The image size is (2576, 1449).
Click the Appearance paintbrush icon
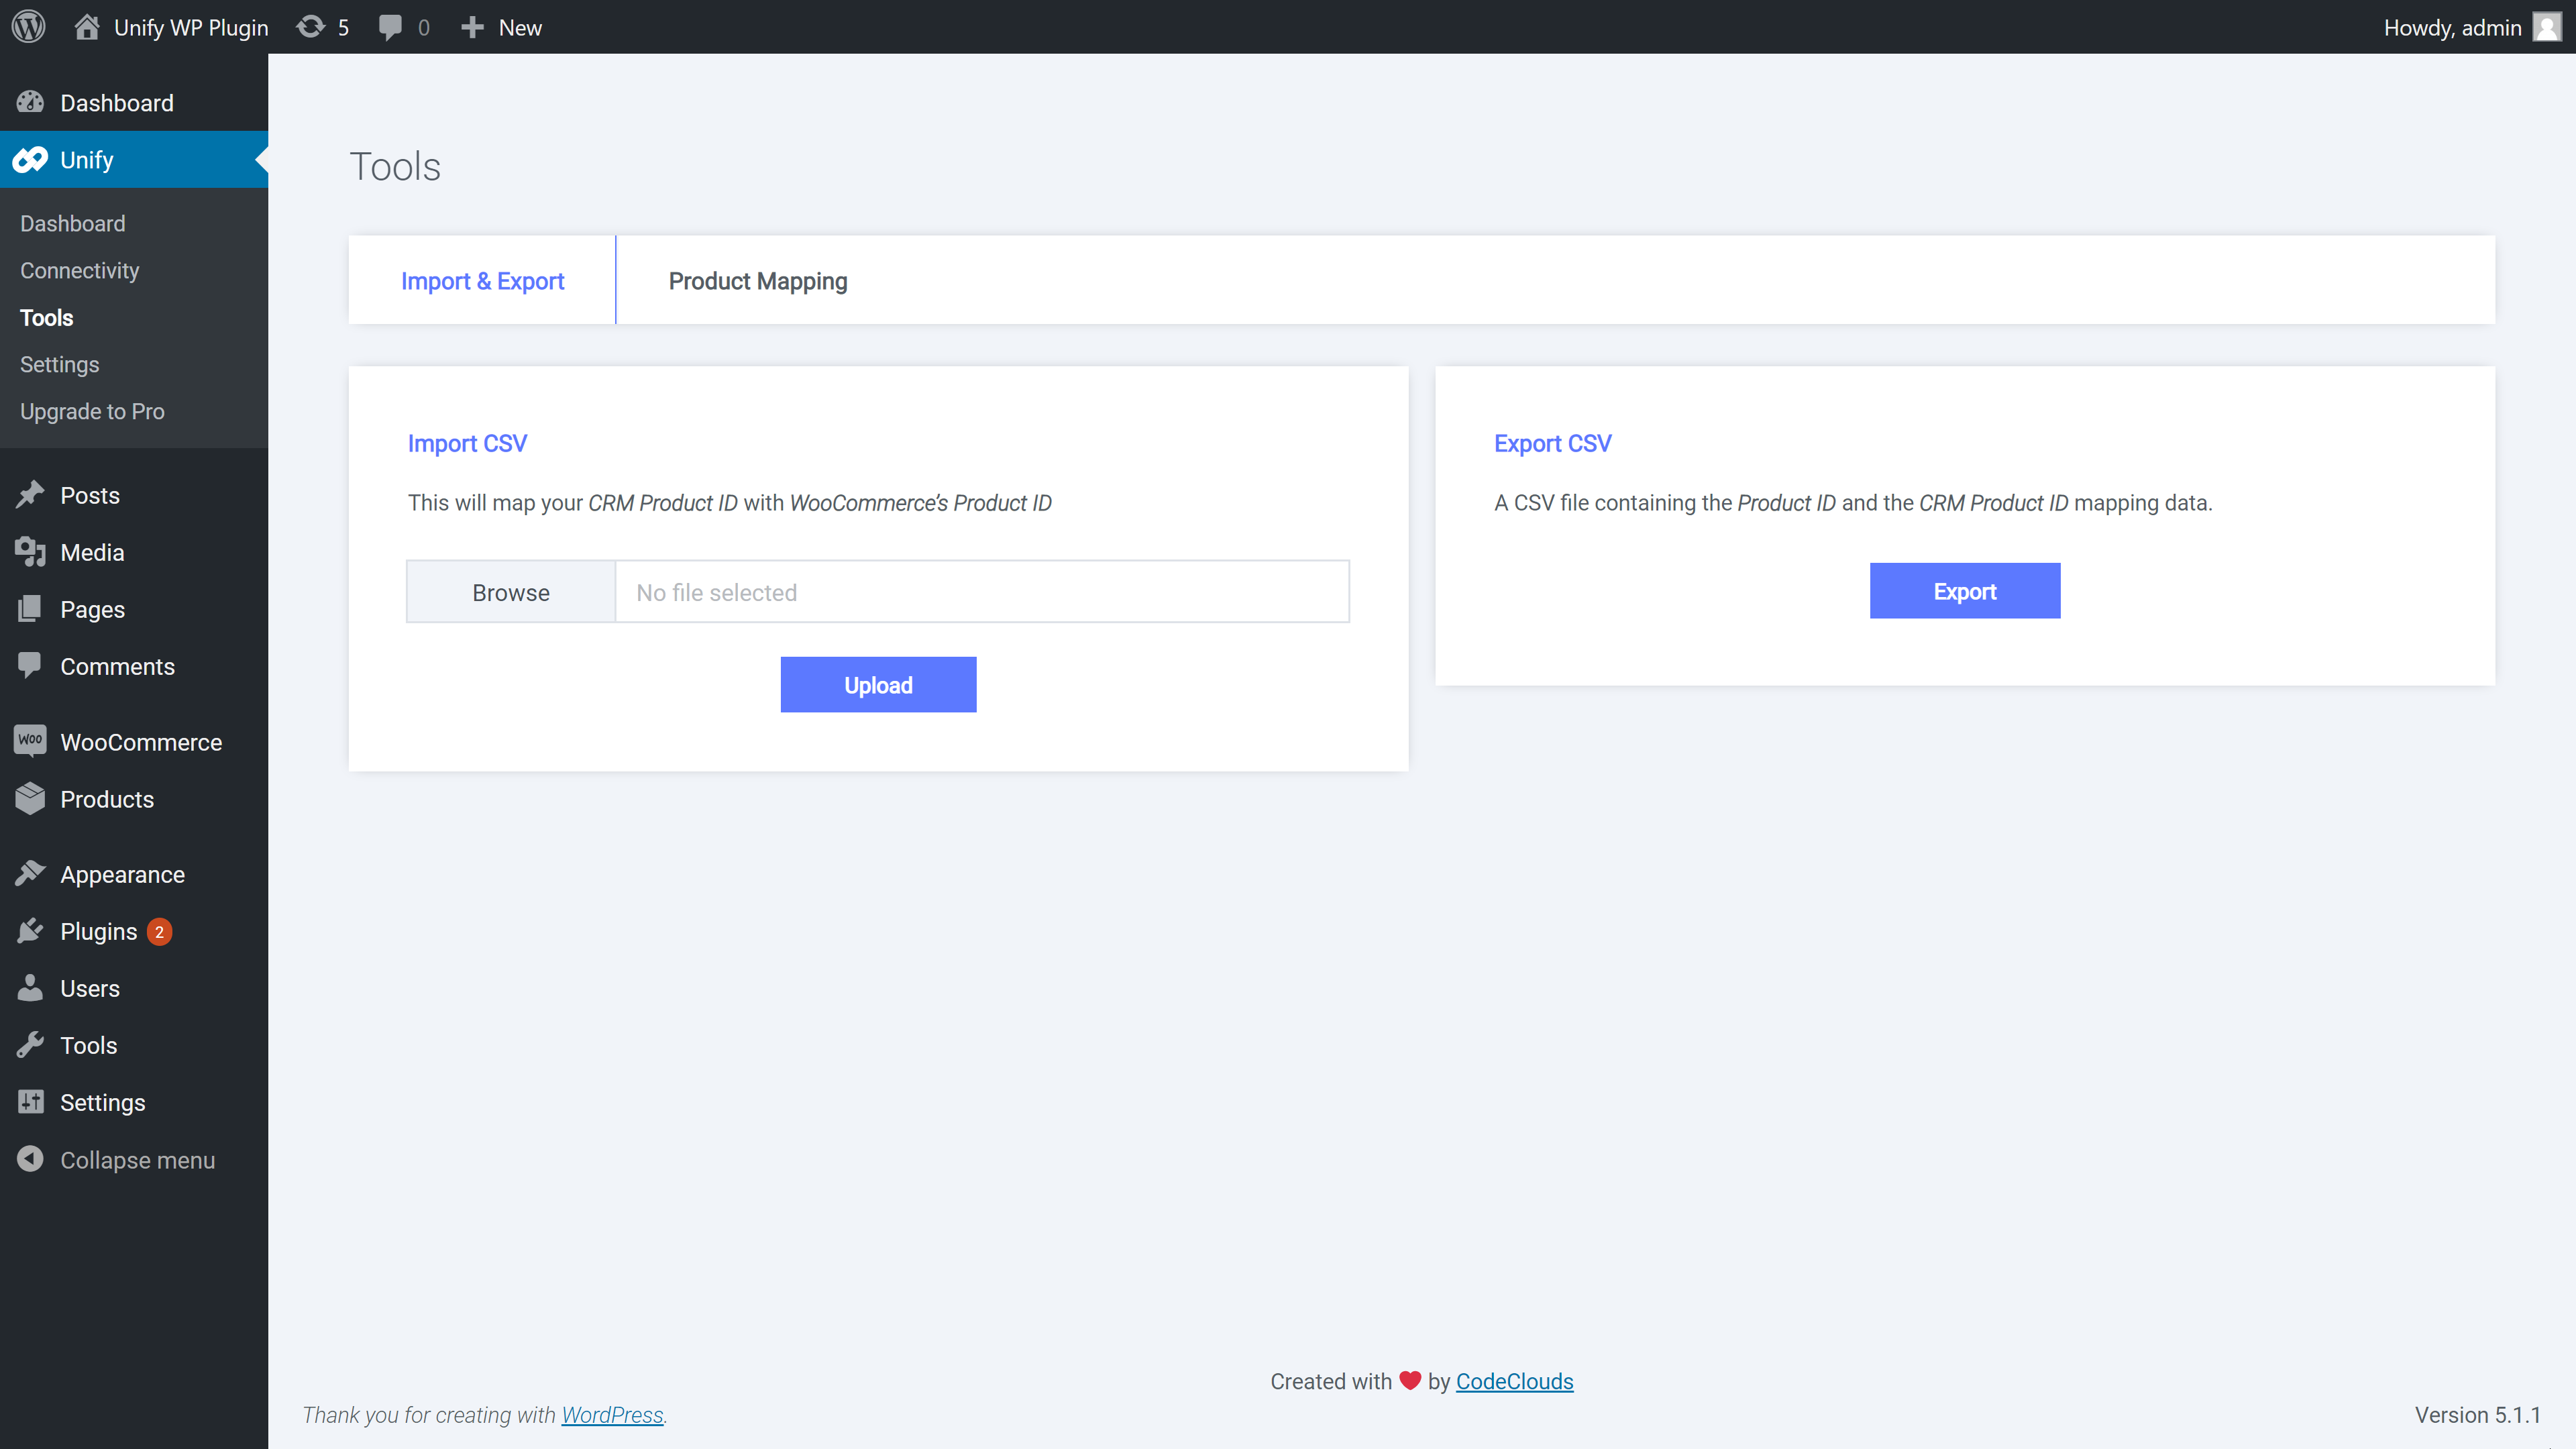[30, 874]
